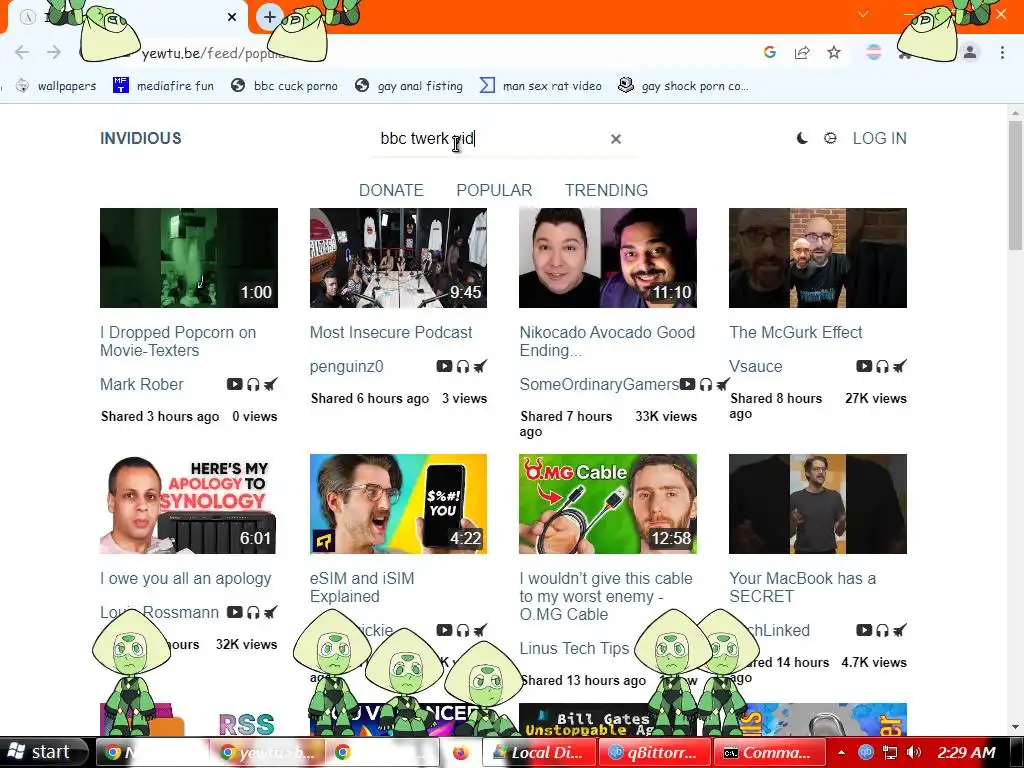Open YouTube icon on eSIM and iSIM video
This screenshot has width=1024, height=768.
(x=444, y=630)
